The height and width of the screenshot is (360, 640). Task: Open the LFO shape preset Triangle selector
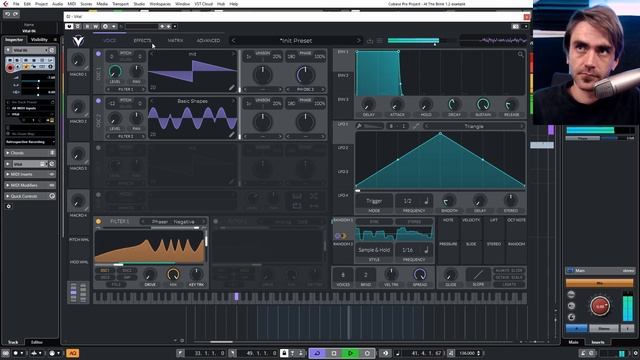(474, 126)
